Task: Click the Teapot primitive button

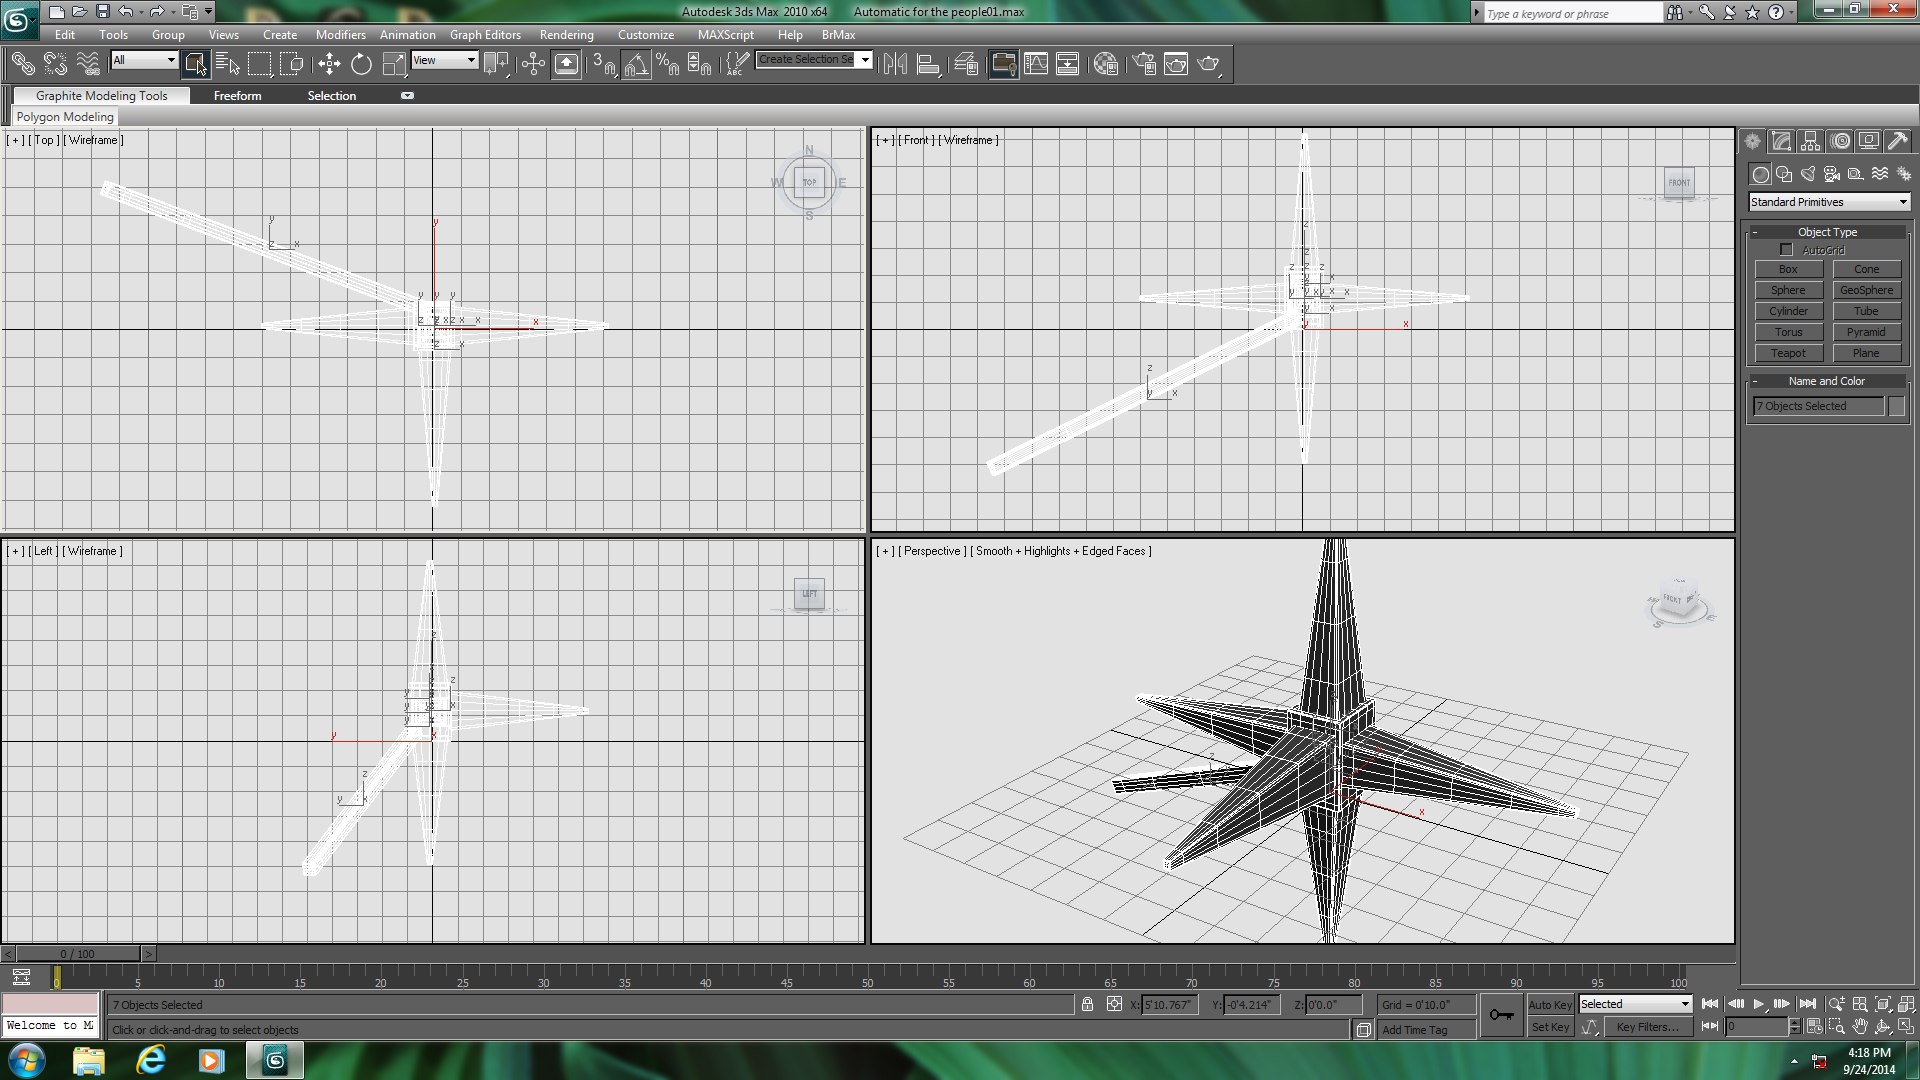Action: point(1788,353)
